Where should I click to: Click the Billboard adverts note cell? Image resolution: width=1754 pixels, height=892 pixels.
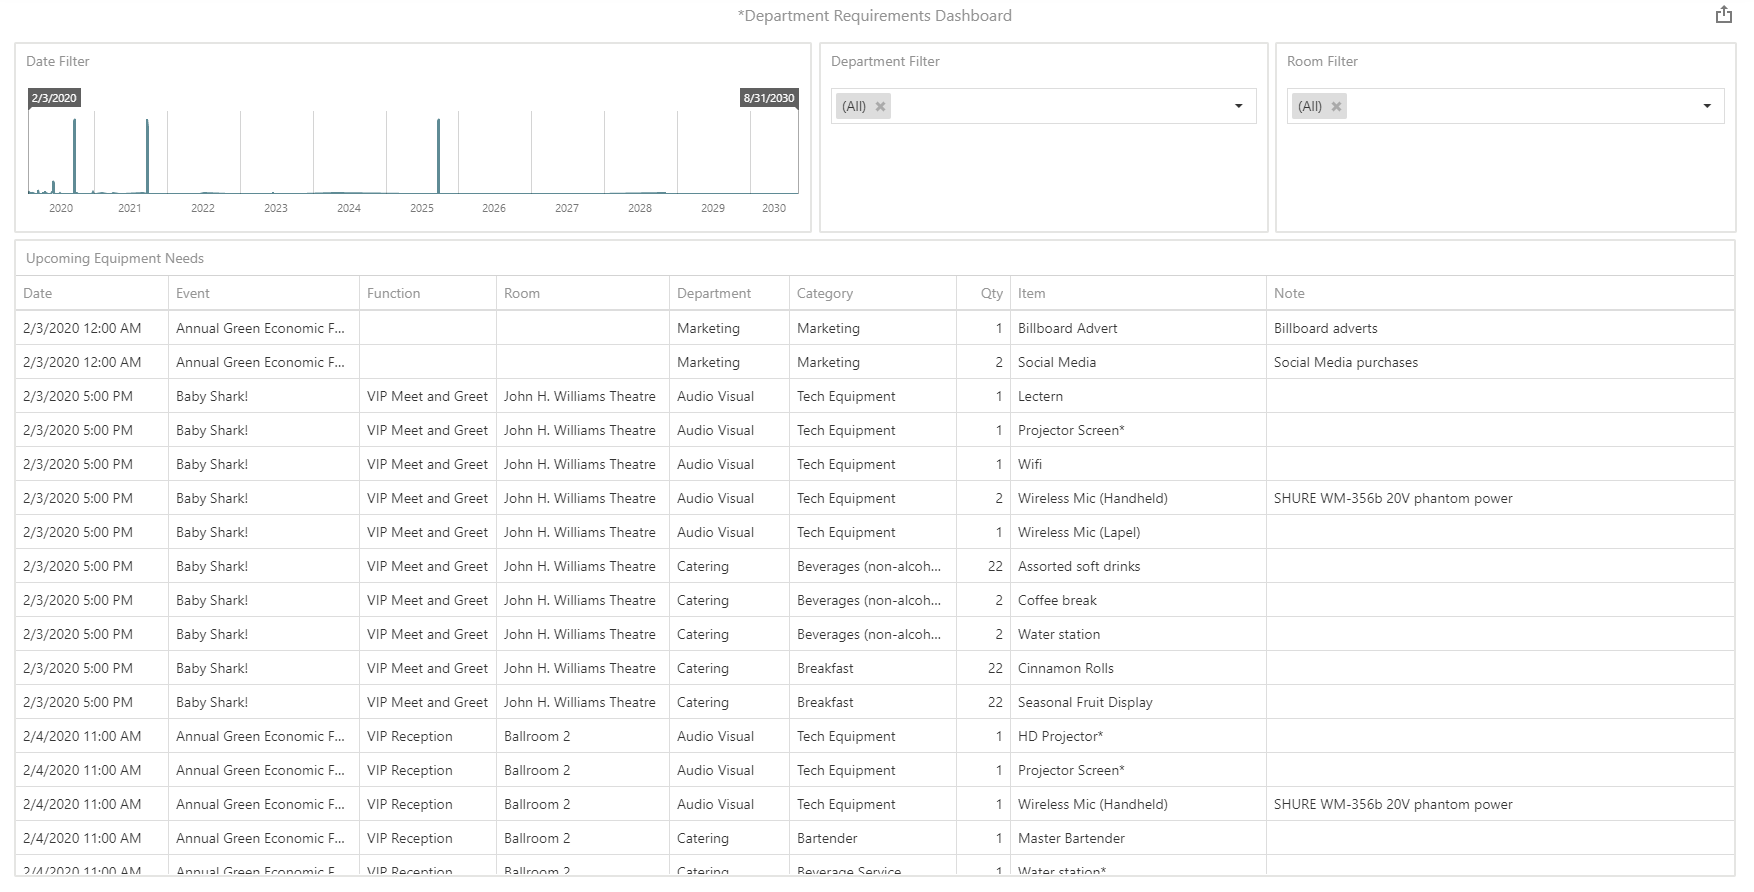click(x=1500, y=328)
